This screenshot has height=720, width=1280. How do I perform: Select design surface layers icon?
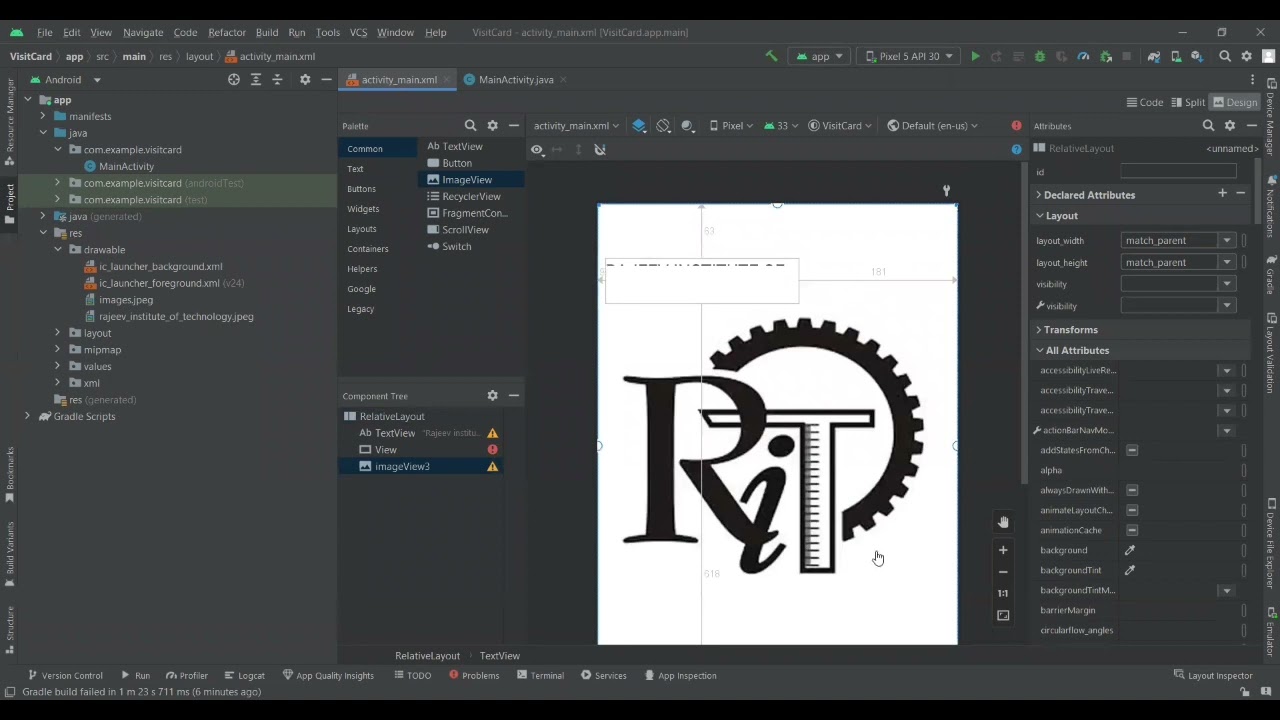pos(639,125)
